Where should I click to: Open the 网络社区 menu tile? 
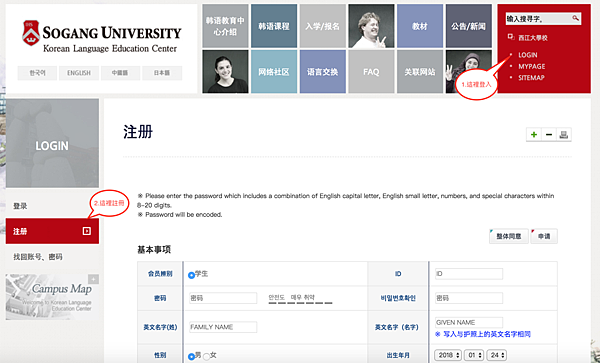point(274,72)
